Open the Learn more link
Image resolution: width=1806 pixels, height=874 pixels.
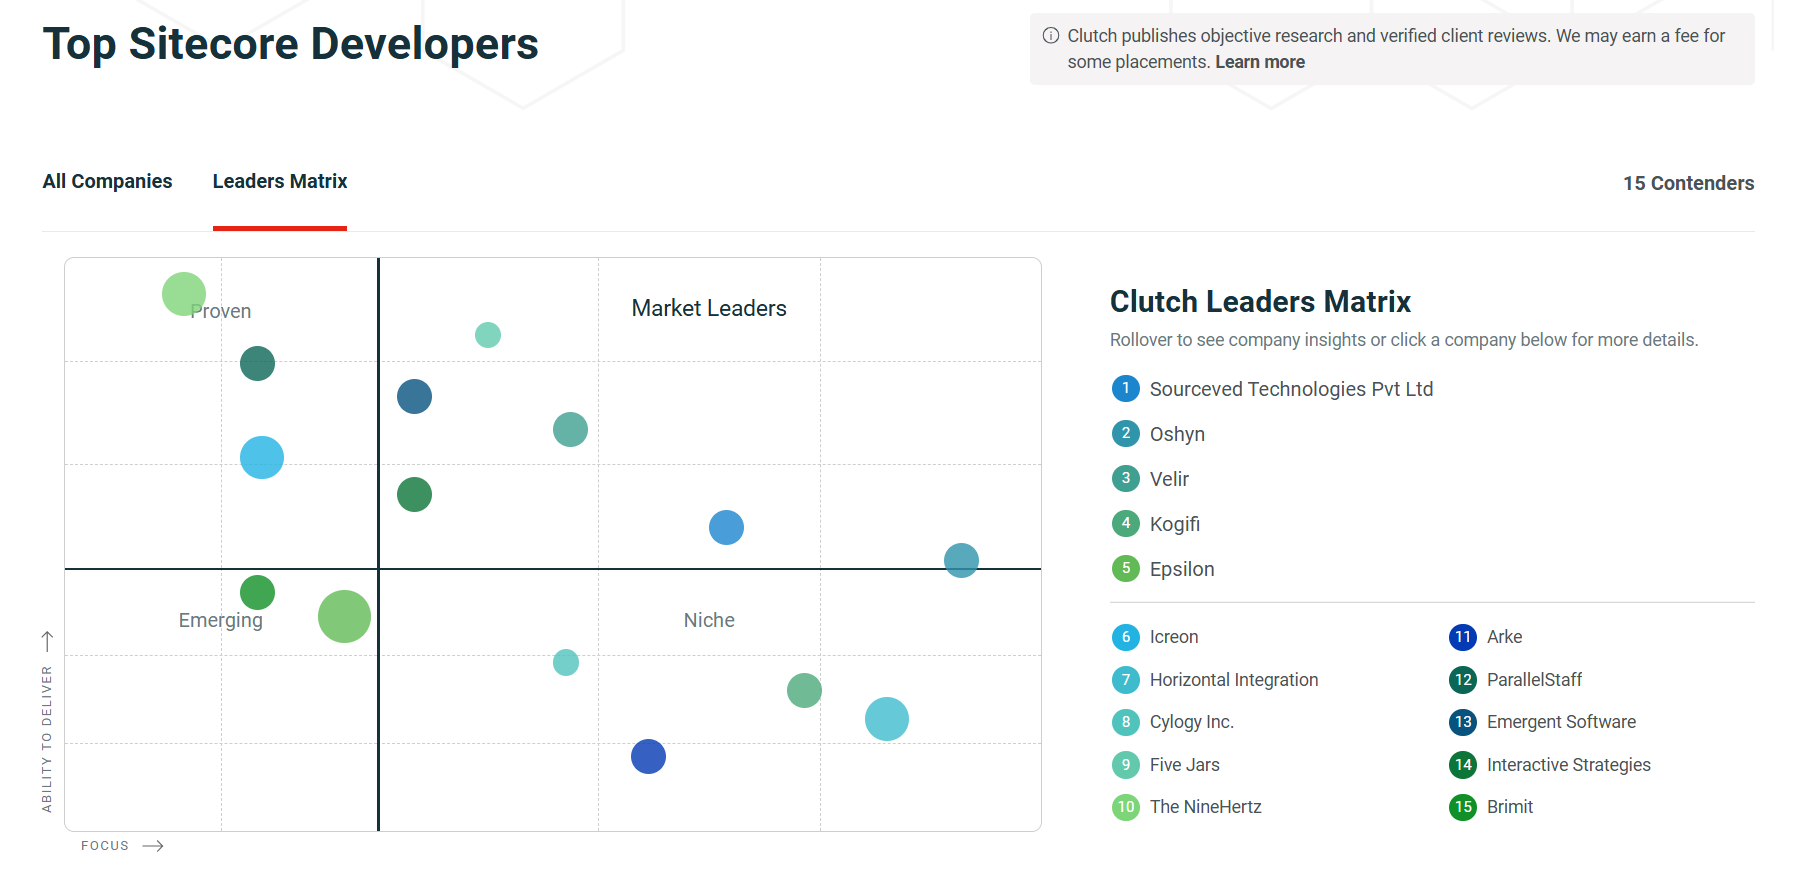coord(1259,62)
